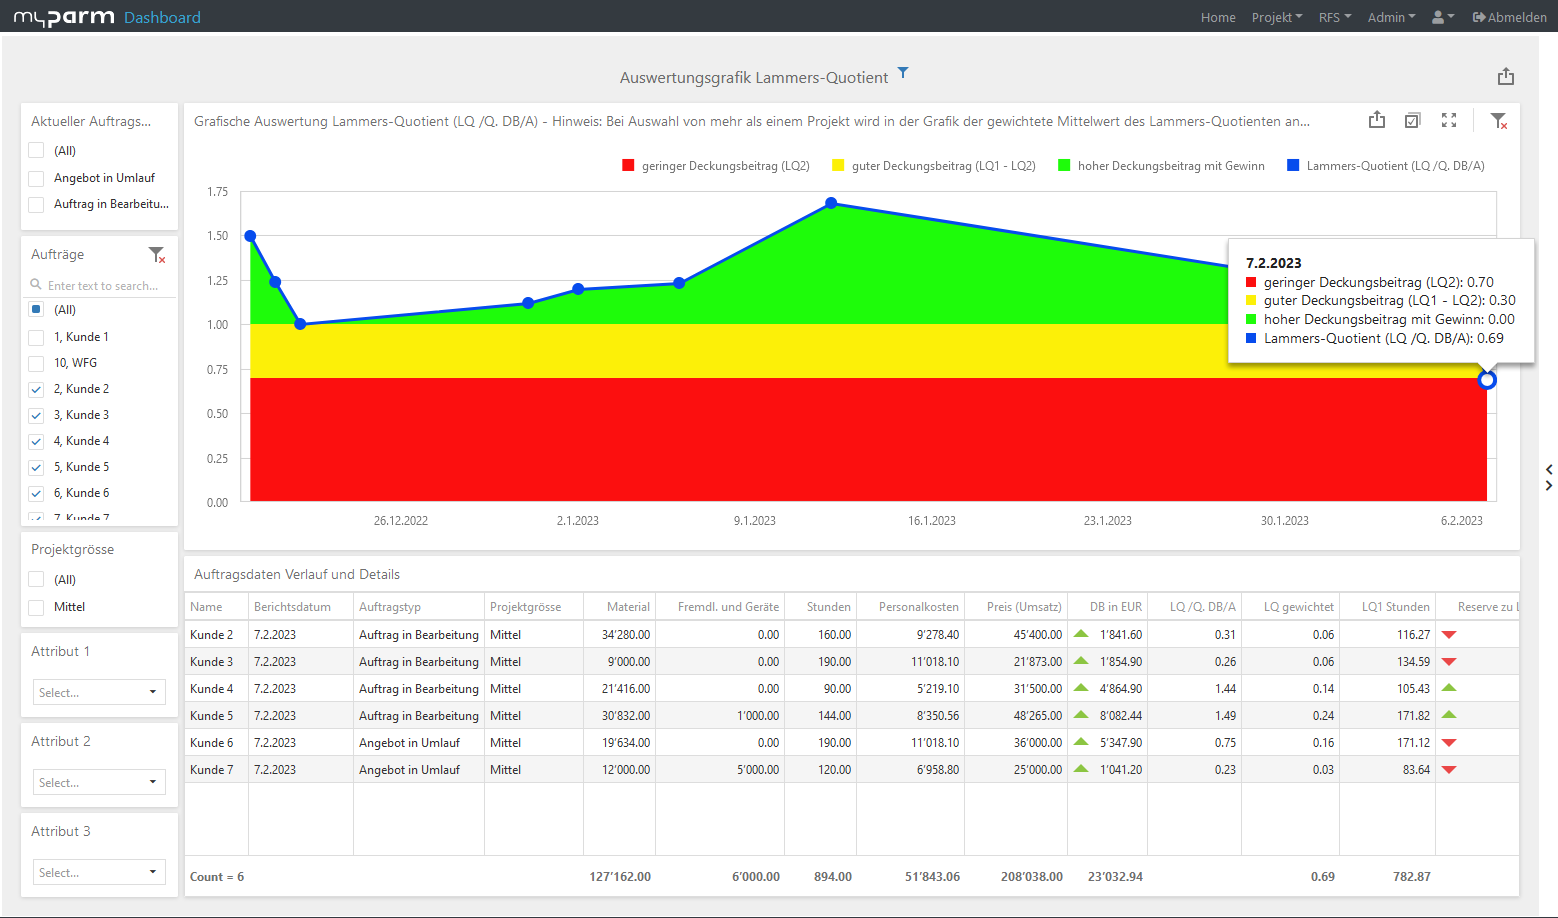Enable the Mittel project size checkbox
The height and width of the screenshot is (918, 1558).
click(37, 607)
